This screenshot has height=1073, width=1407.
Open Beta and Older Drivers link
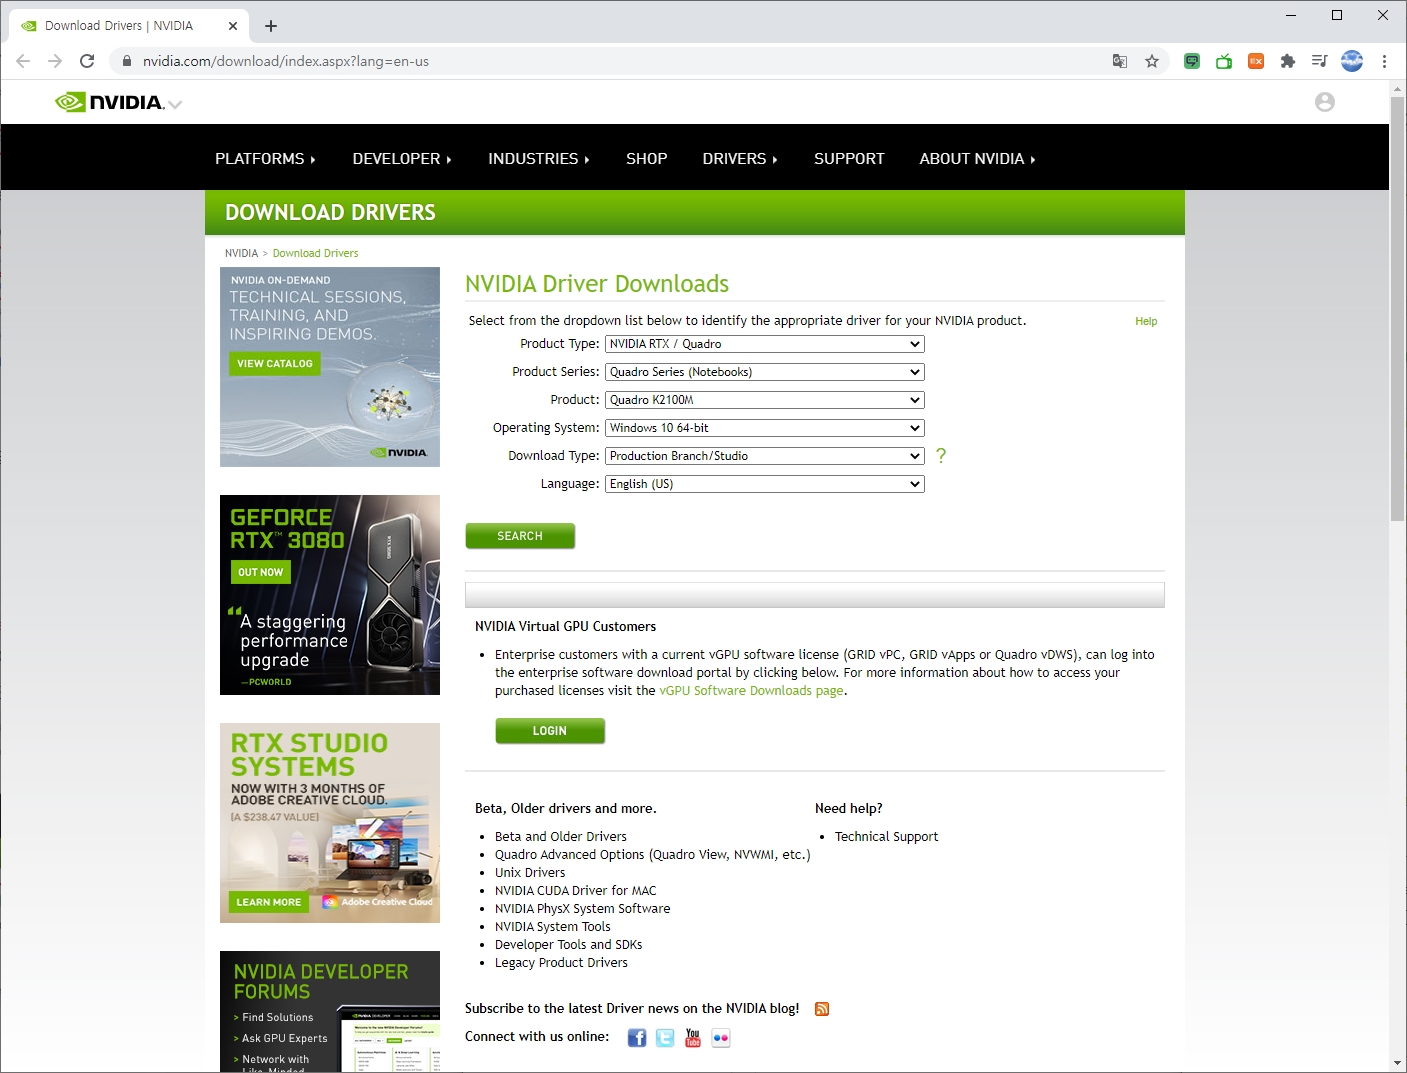point(561,837)
